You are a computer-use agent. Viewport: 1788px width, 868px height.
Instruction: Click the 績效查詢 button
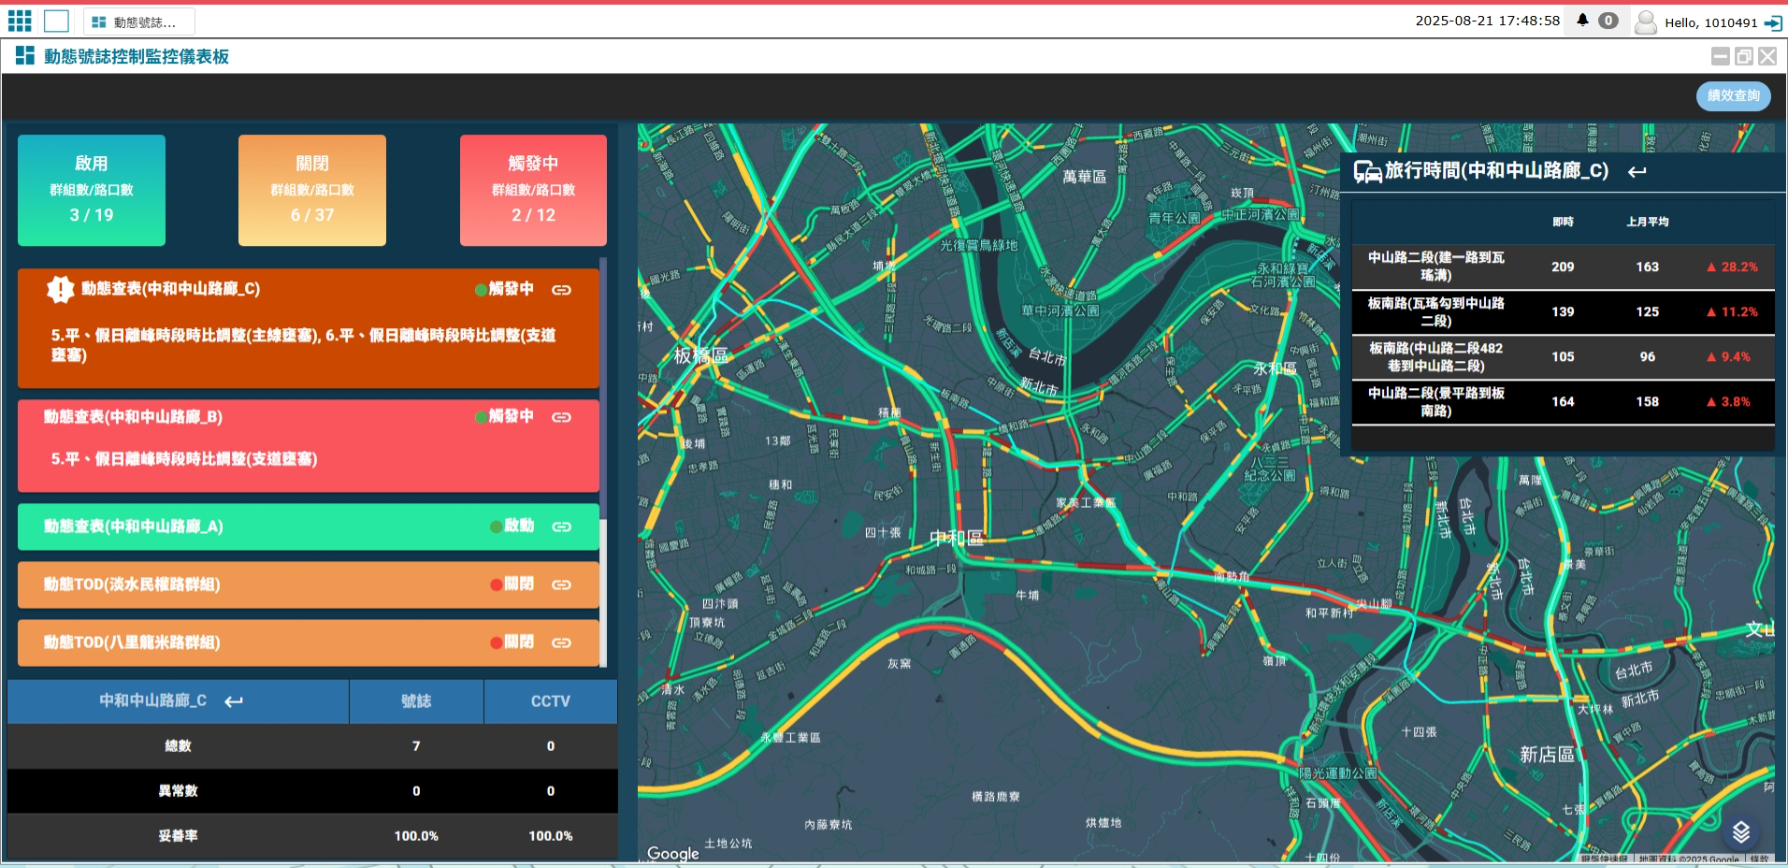point(1733,96)
